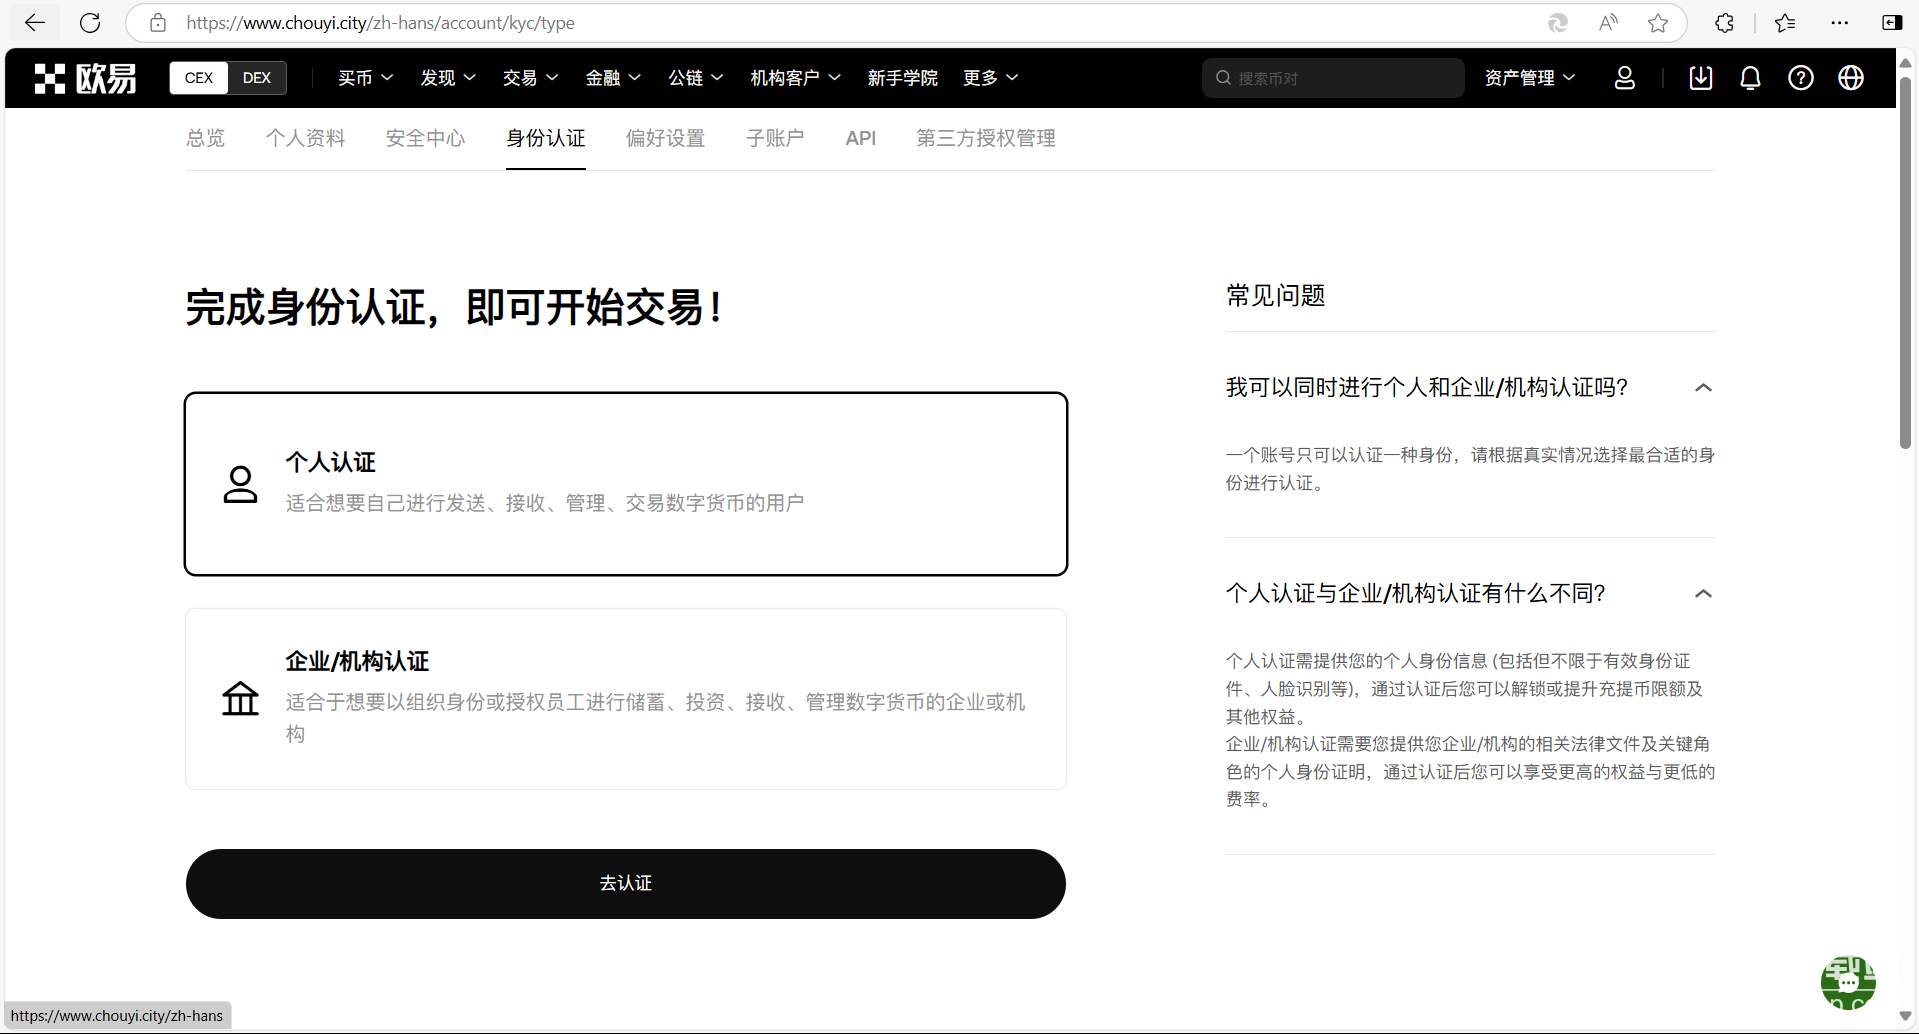Open the 个人资料 tab
The image size is (1919, 1034).
305,139
